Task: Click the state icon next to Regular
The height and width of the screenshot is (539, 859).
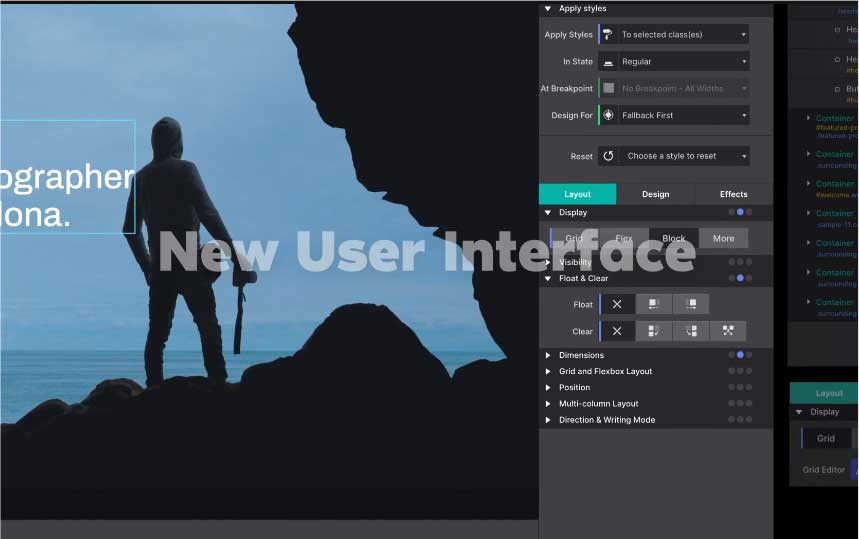Action: (x=608, y=62)
